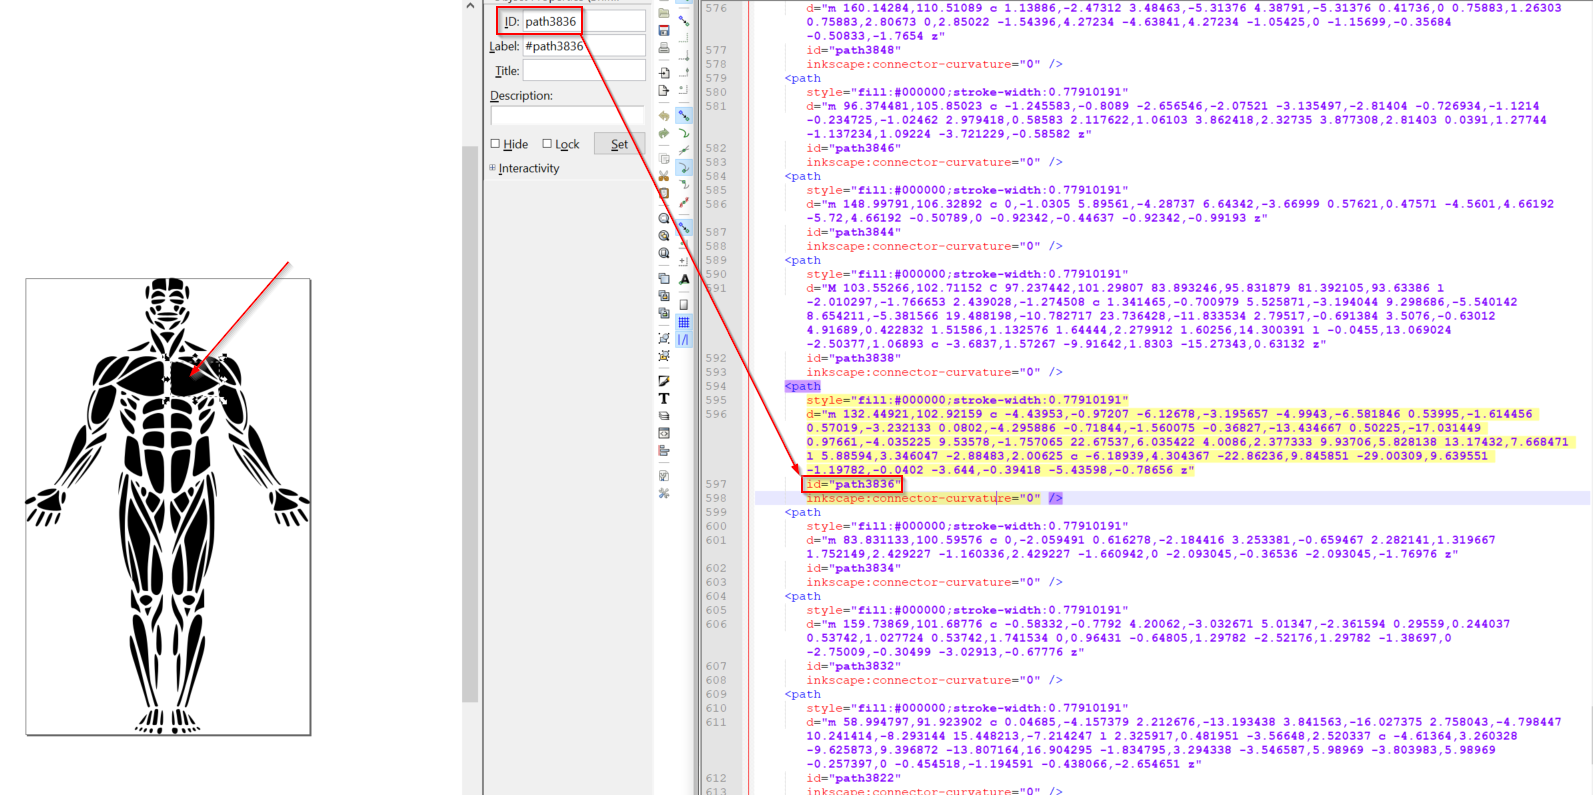Save the document via floppy icon

pos(664,31)
